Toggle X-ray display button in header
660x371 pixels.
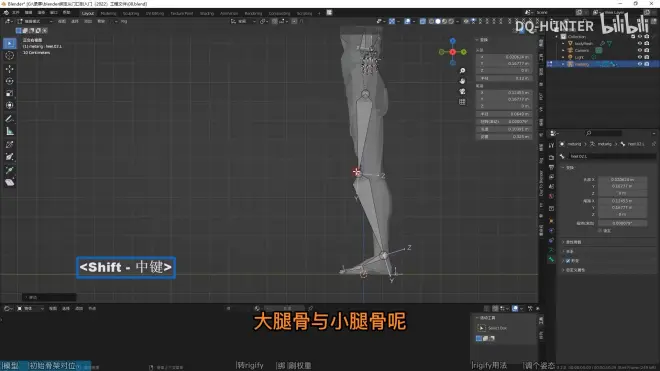423,21
